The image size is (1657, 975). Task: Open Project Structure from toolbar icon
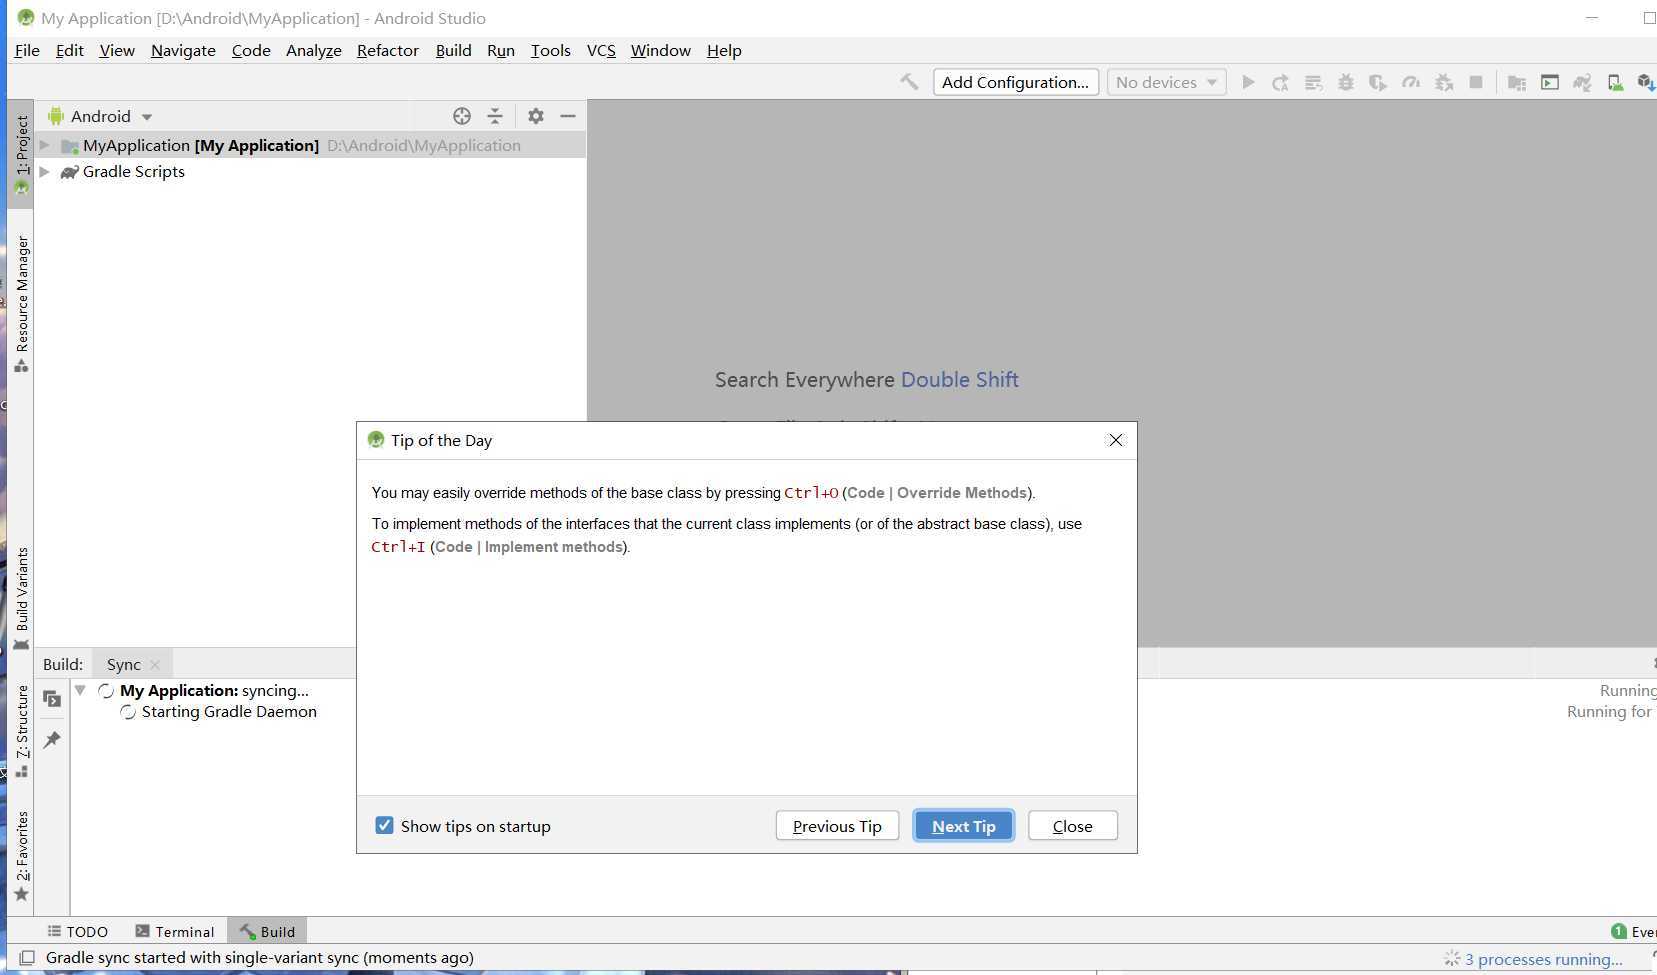click(x=1517, y=82)
